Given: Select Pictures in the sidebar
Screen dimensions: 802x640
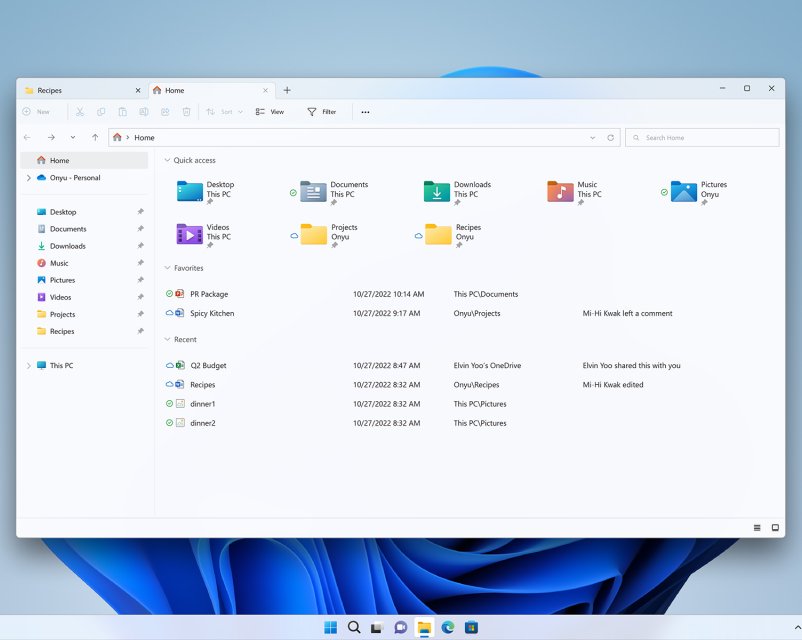Looking at the screenshot, I should click(x=84, y=280).
